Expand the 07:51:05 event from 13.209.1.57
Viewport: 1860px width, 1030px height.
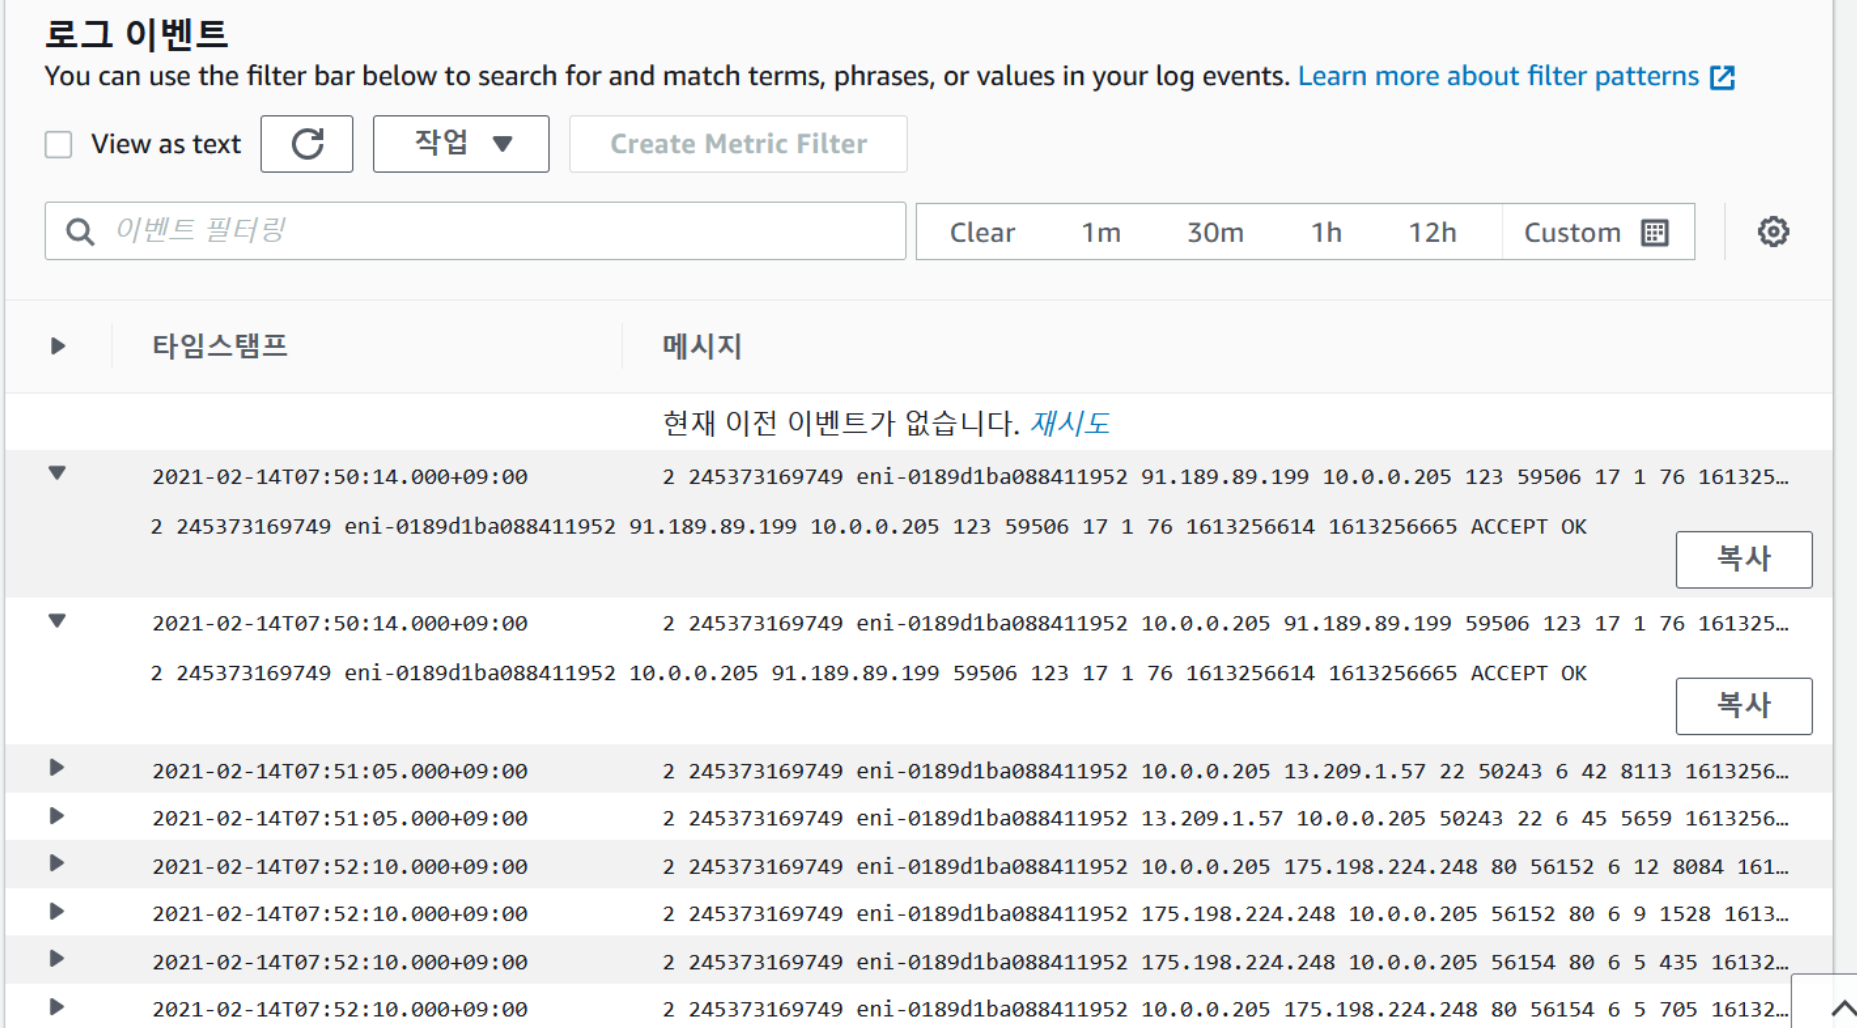point(57,816)
